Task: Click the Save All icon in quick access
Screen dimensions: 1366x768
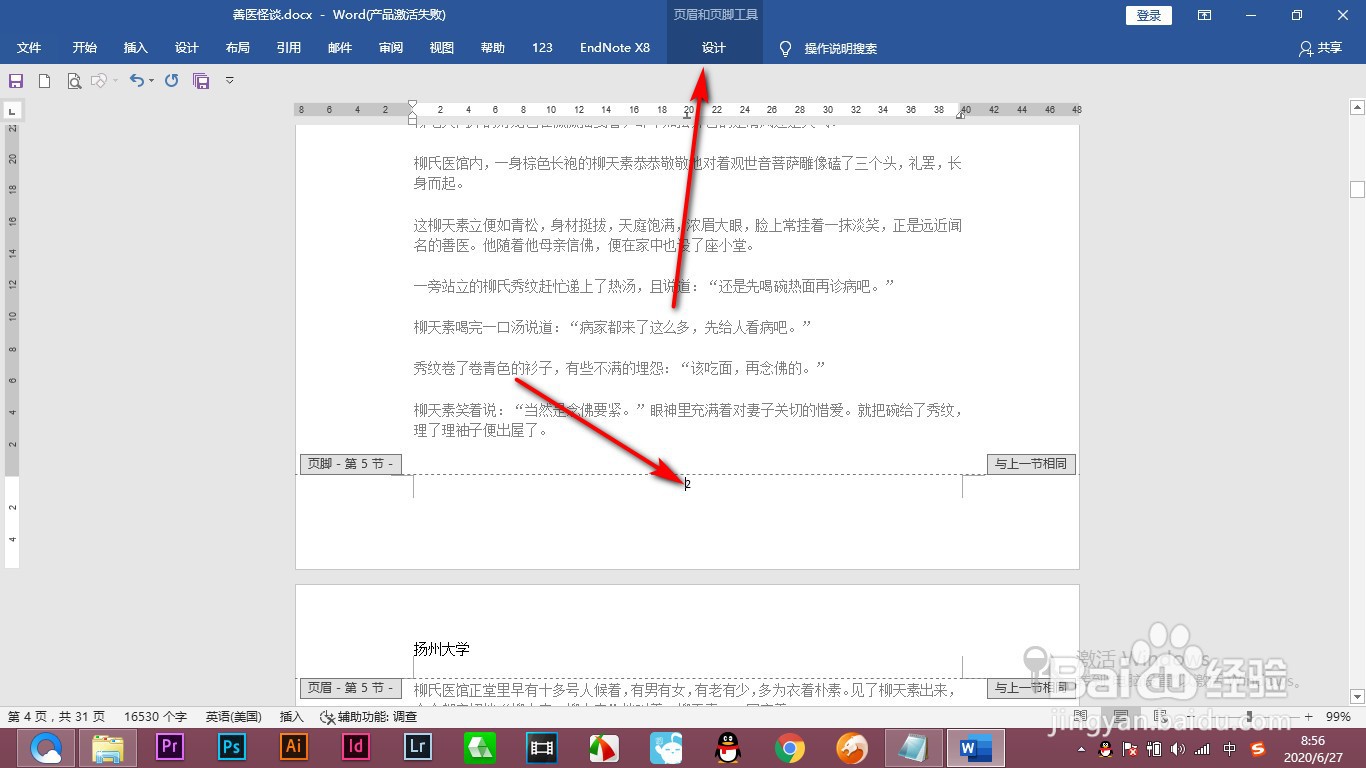Action: [x=201, y=81]
